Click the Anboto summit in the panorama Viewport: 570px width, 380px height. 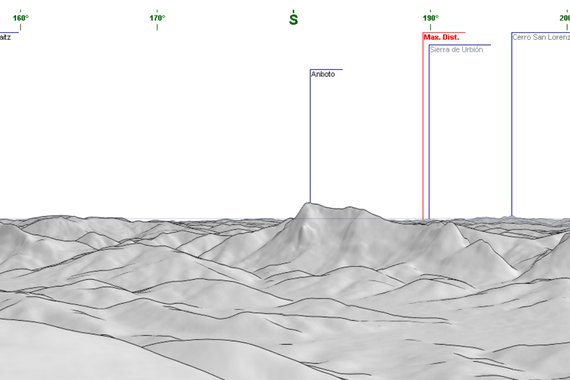310,203
